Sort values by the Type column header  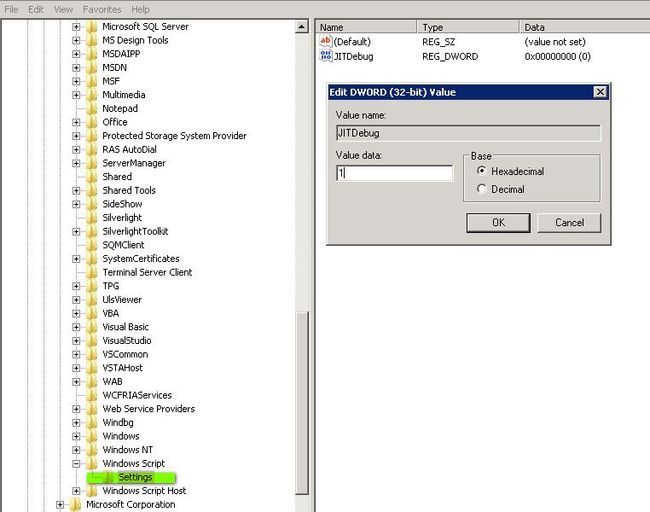(x=468, y=27)
